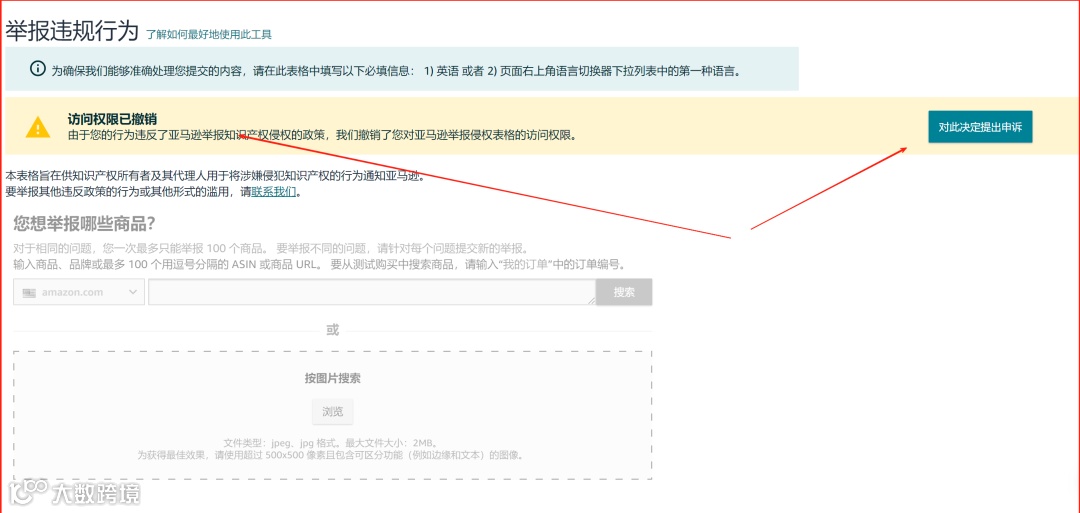The width and height of the screenshot is (1080, 513).
Task: Click the 搜索 search button
Action: pos(624,292)
